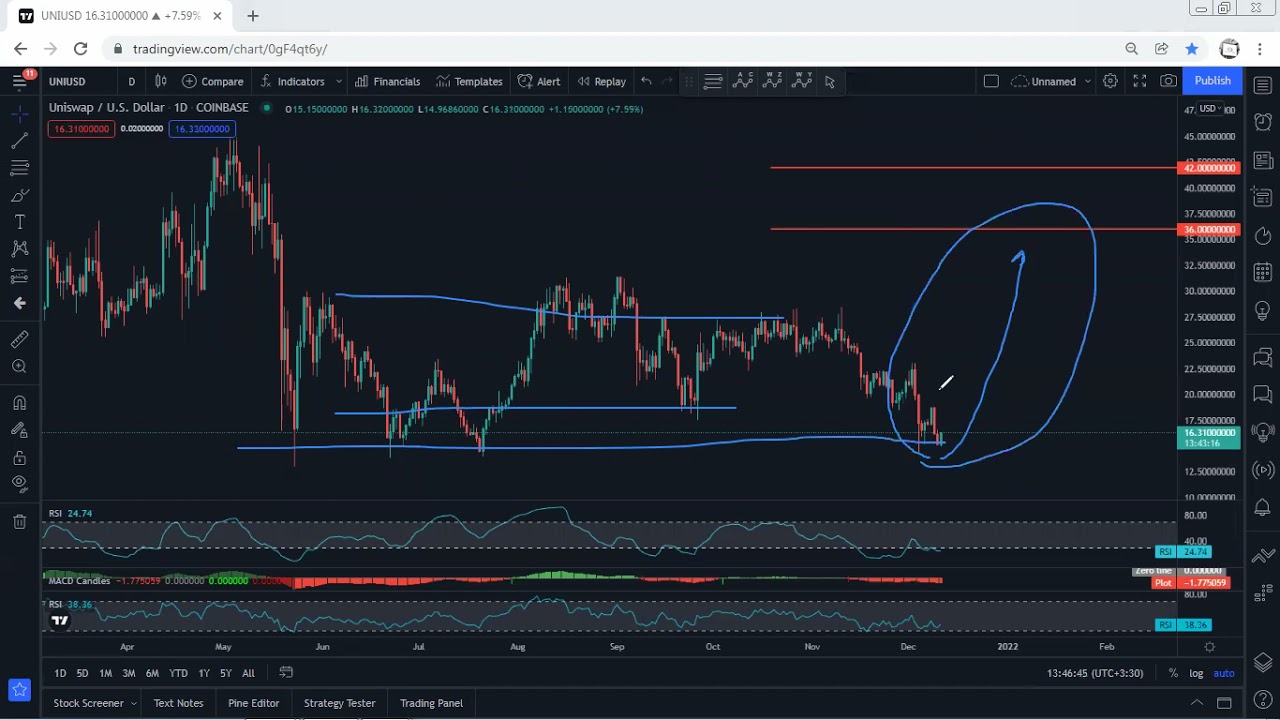Click the market status green dot
Screen dimensions: 1280x720
click(x=266, y=108)
